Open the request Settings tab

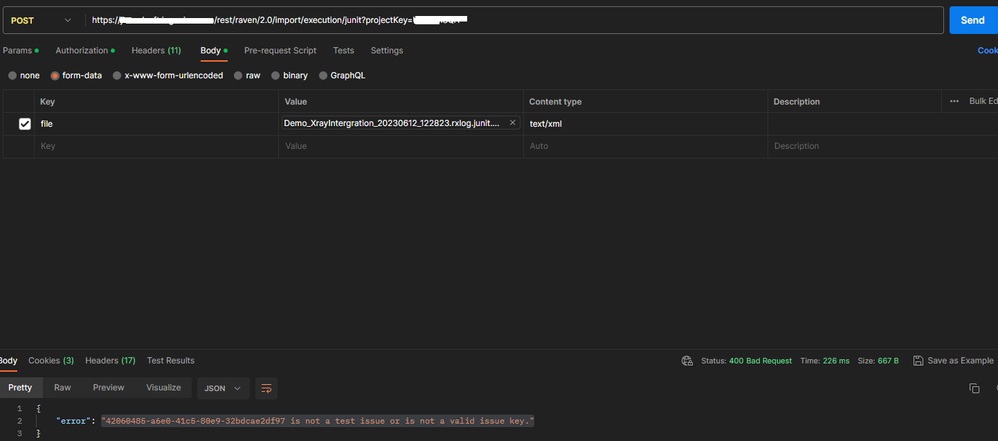click(386, 50)
